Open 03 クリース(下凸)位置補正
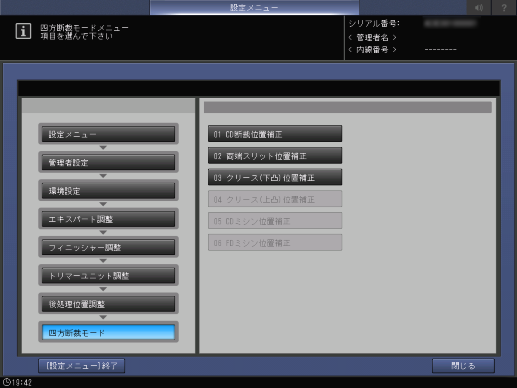The image size is (517, 388). 275,177
